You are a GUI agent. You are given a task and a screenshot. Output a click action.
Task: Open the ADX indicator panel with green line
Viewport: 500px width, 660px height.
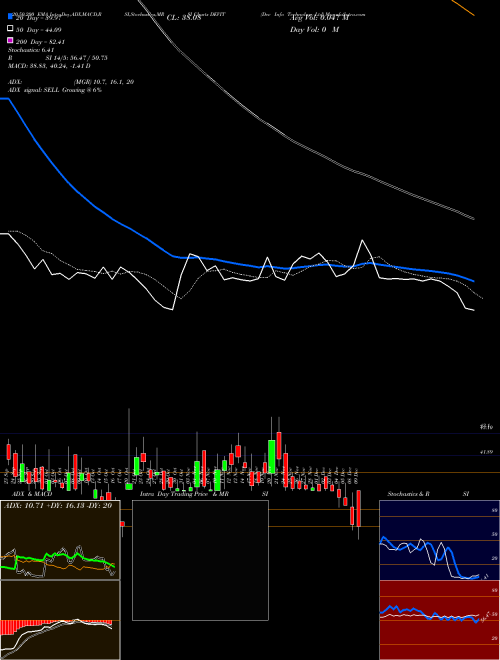[x=60, y=540]
